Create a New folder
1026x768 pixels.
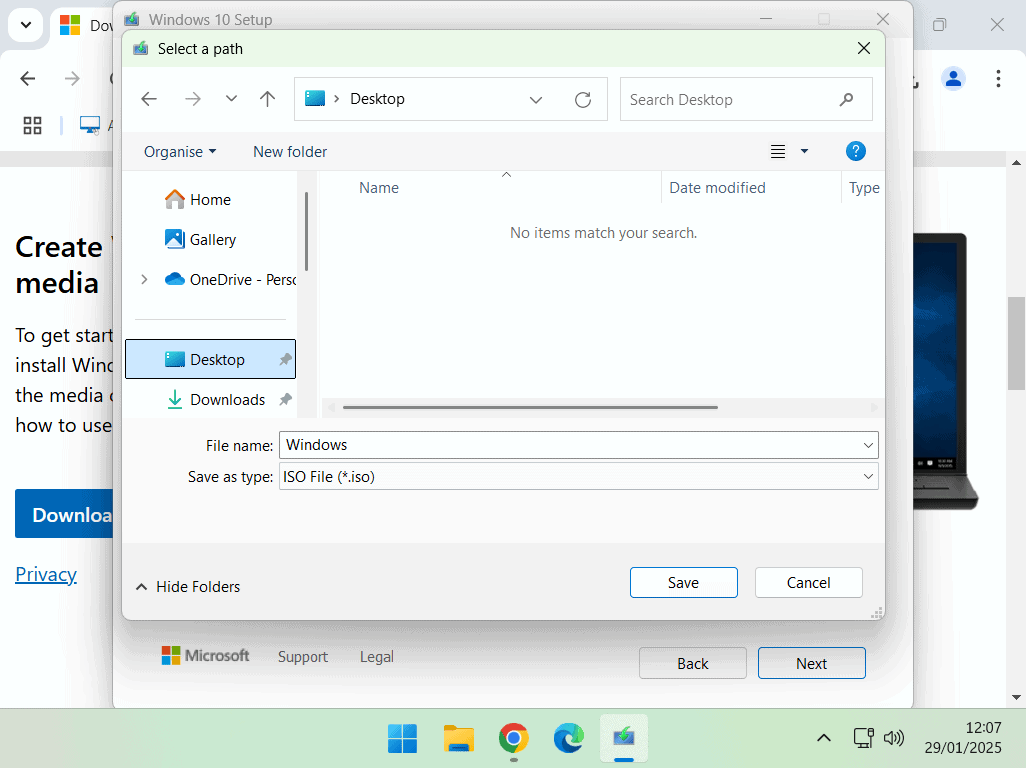click(x=290, y=152)
